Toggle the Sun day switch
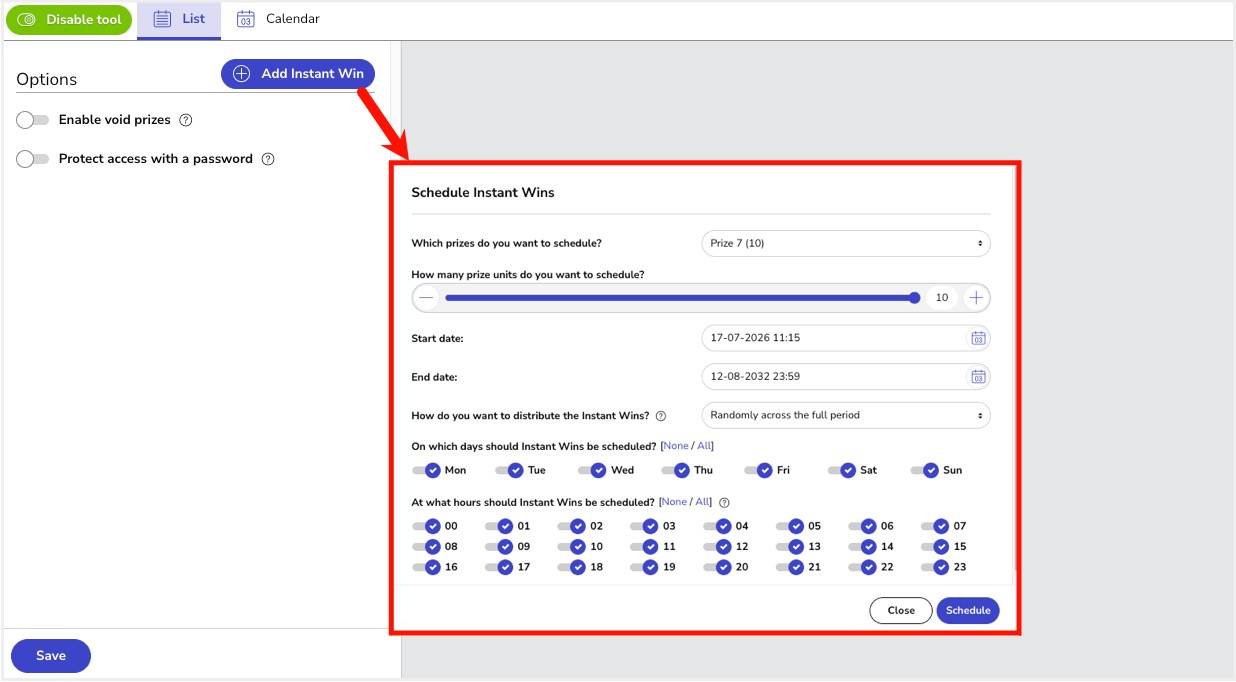 click(925, 470)
